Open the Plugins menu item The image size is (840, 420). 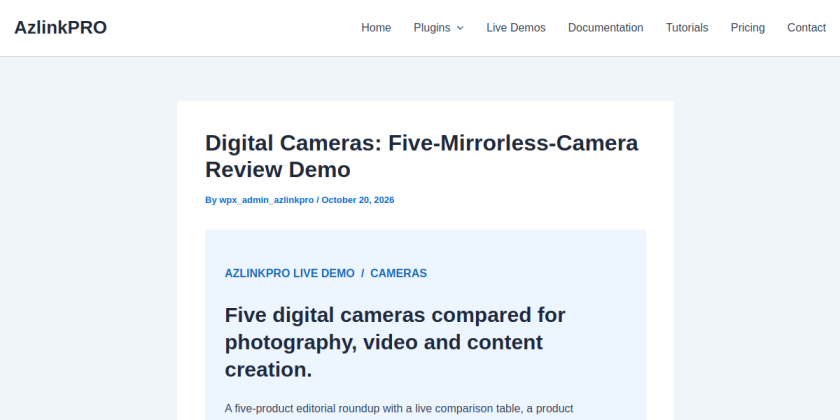tap(432, 28)
